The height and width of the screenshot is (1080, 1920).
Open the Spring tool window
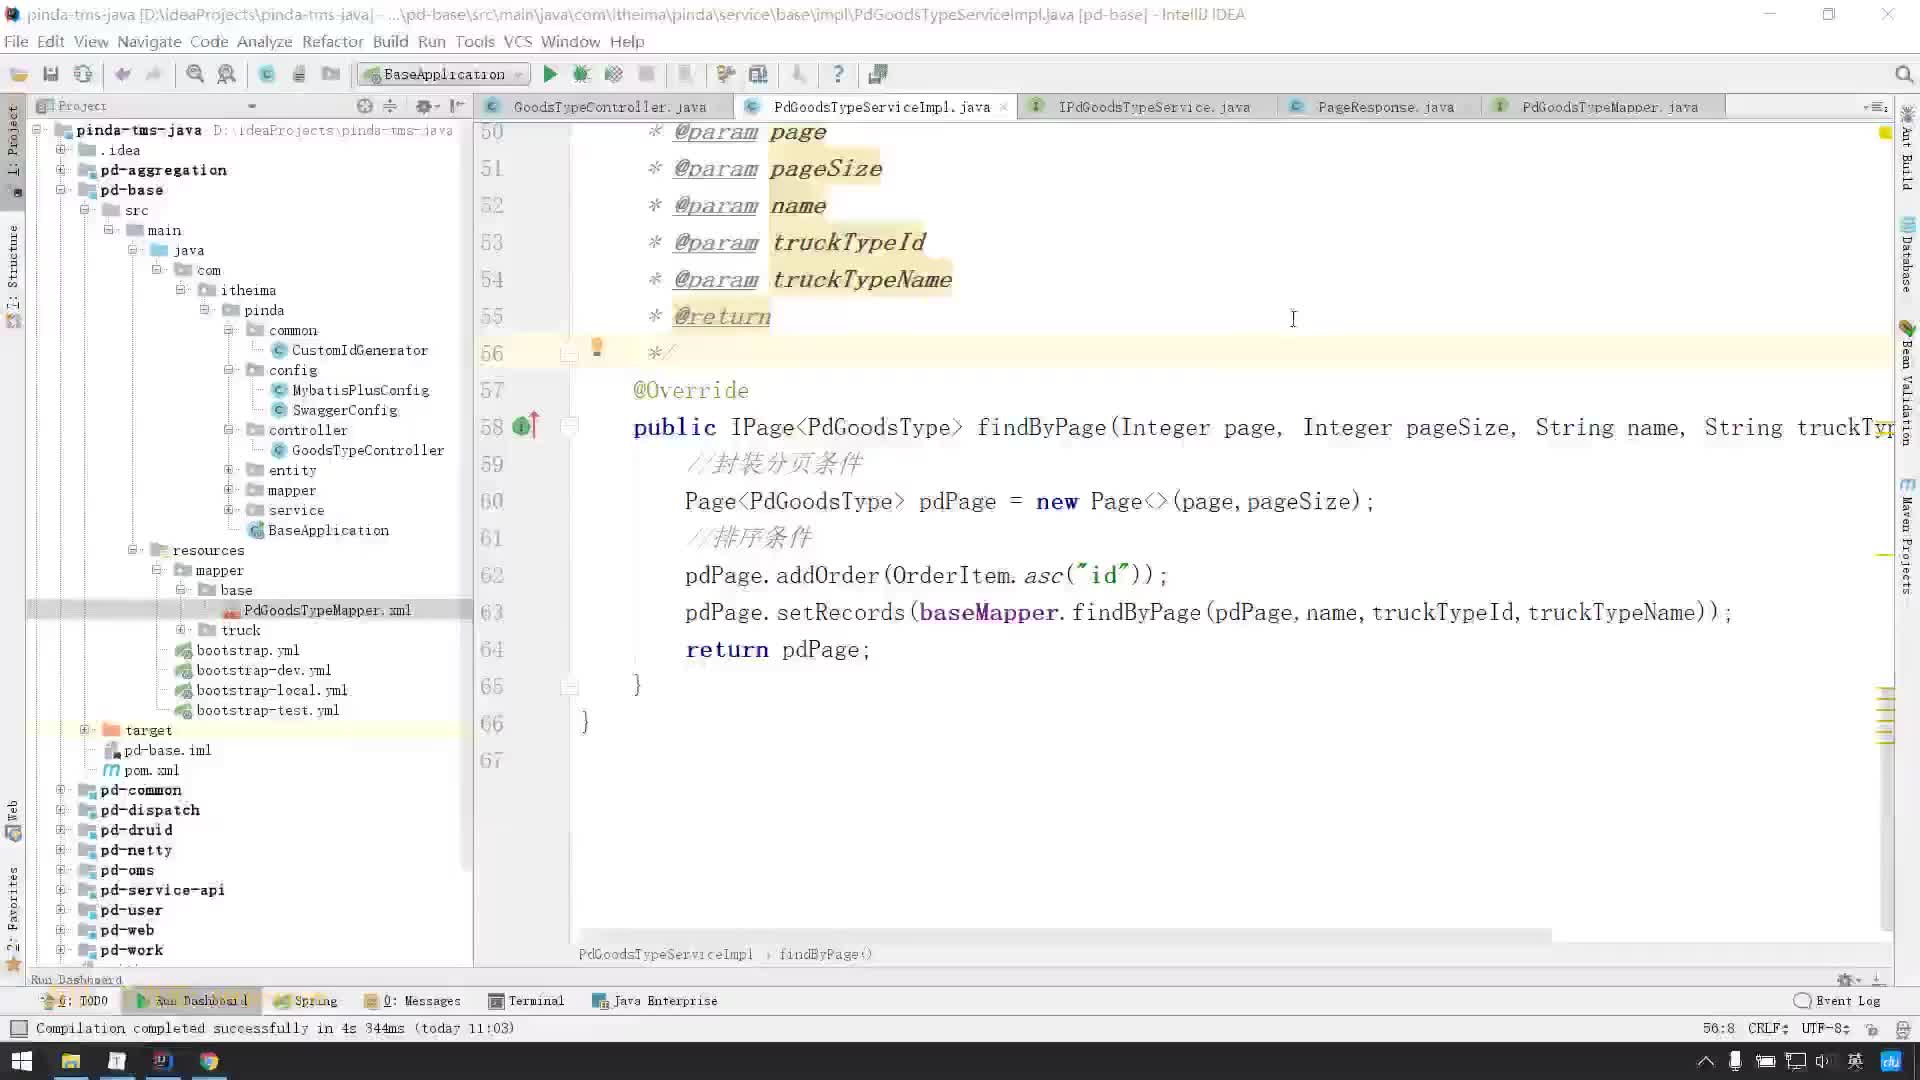[307, 1001]
